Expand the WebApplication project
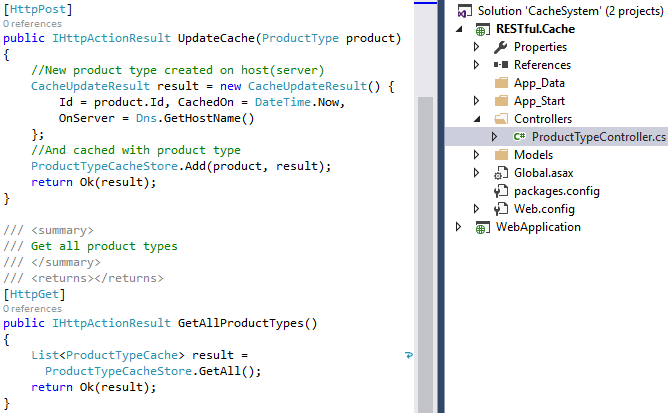Viewport: 668px width, 413px height. click(459, 227)
